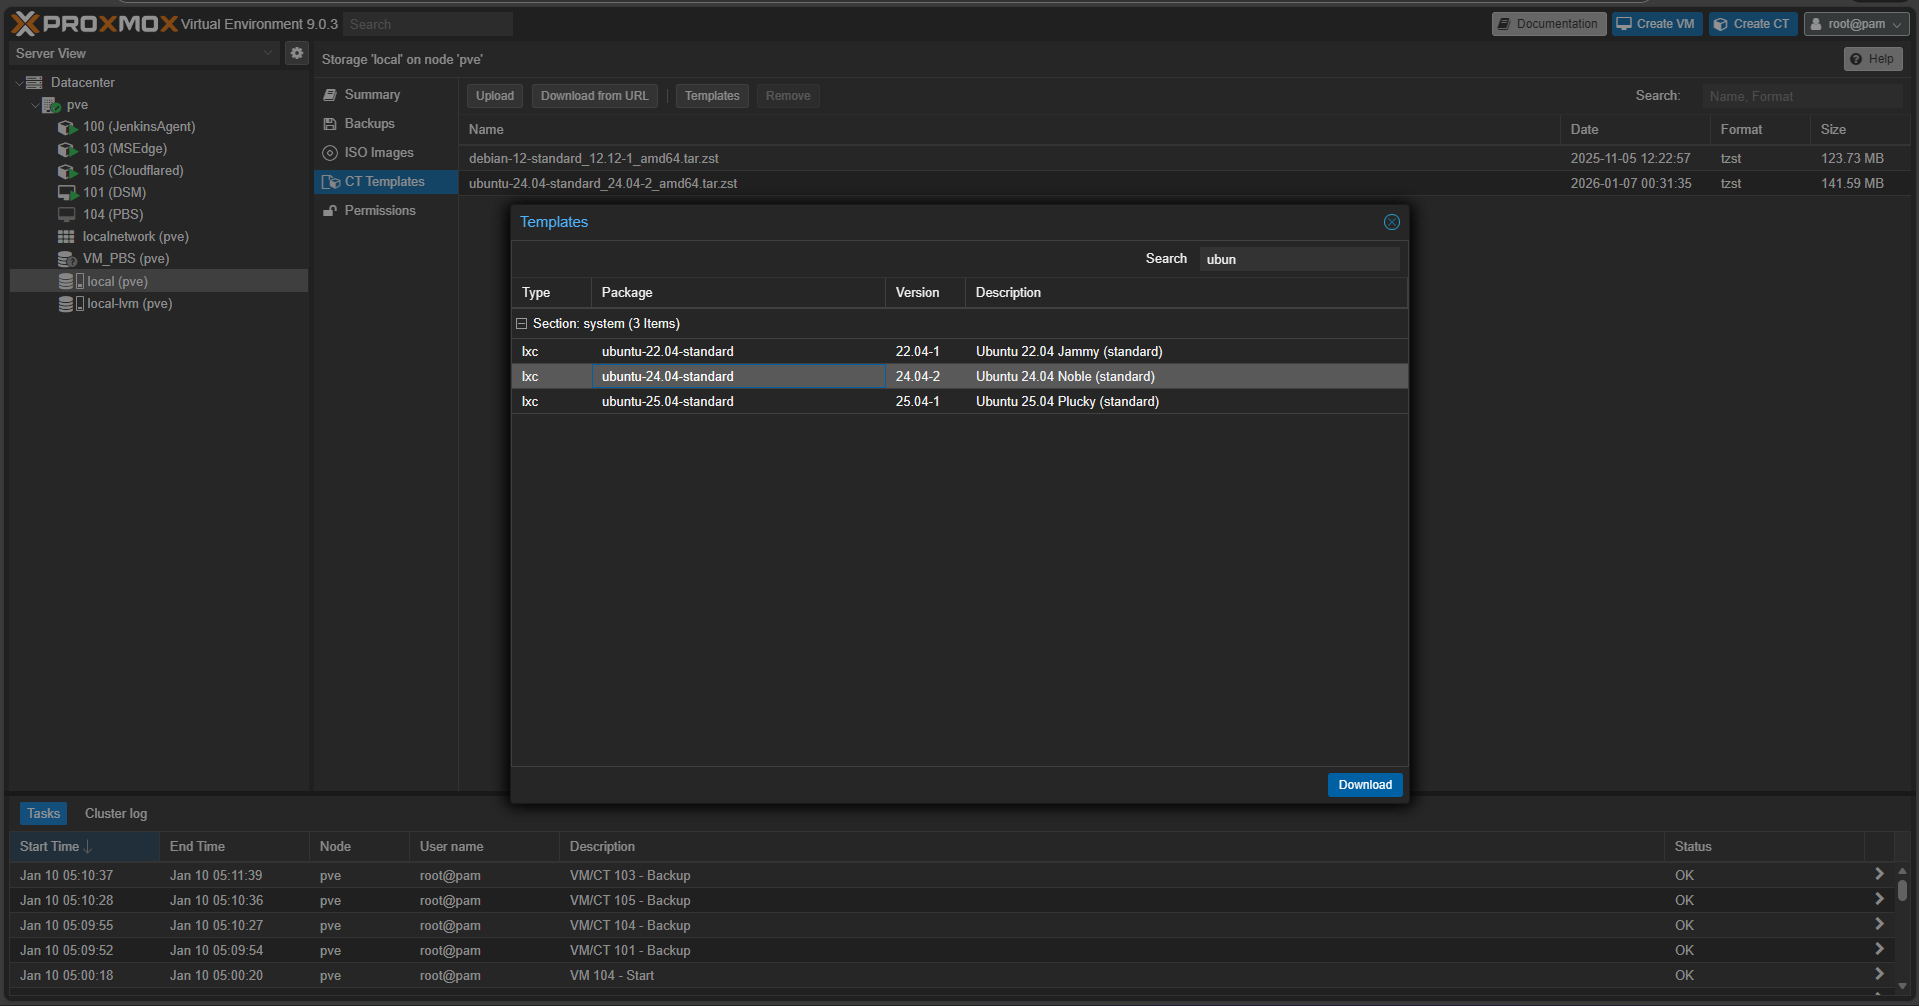Screen dimensions: 1919x1006
Task: Click the CT Templates icon
Action: point(331,182)
